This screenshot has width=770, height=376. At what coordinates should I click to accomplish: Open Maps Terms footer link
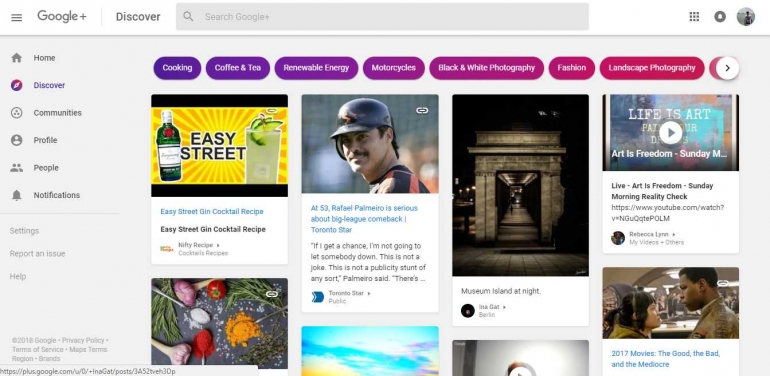click(x=88, y=349)
